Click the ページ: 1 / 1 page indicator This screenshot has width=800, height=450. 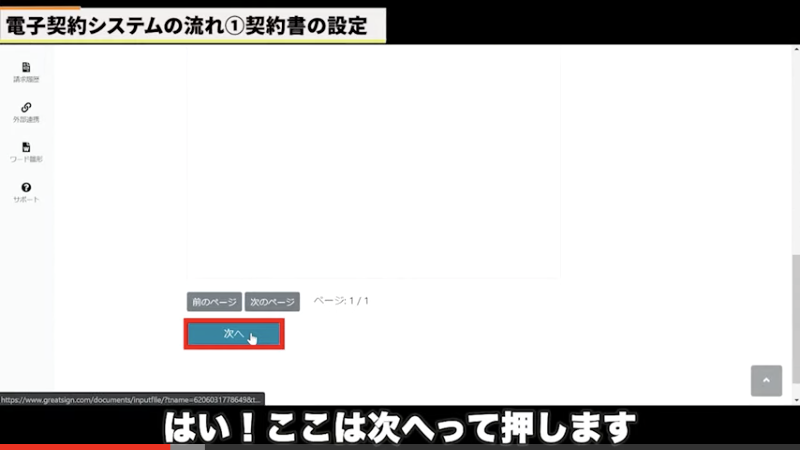(341, 300)
